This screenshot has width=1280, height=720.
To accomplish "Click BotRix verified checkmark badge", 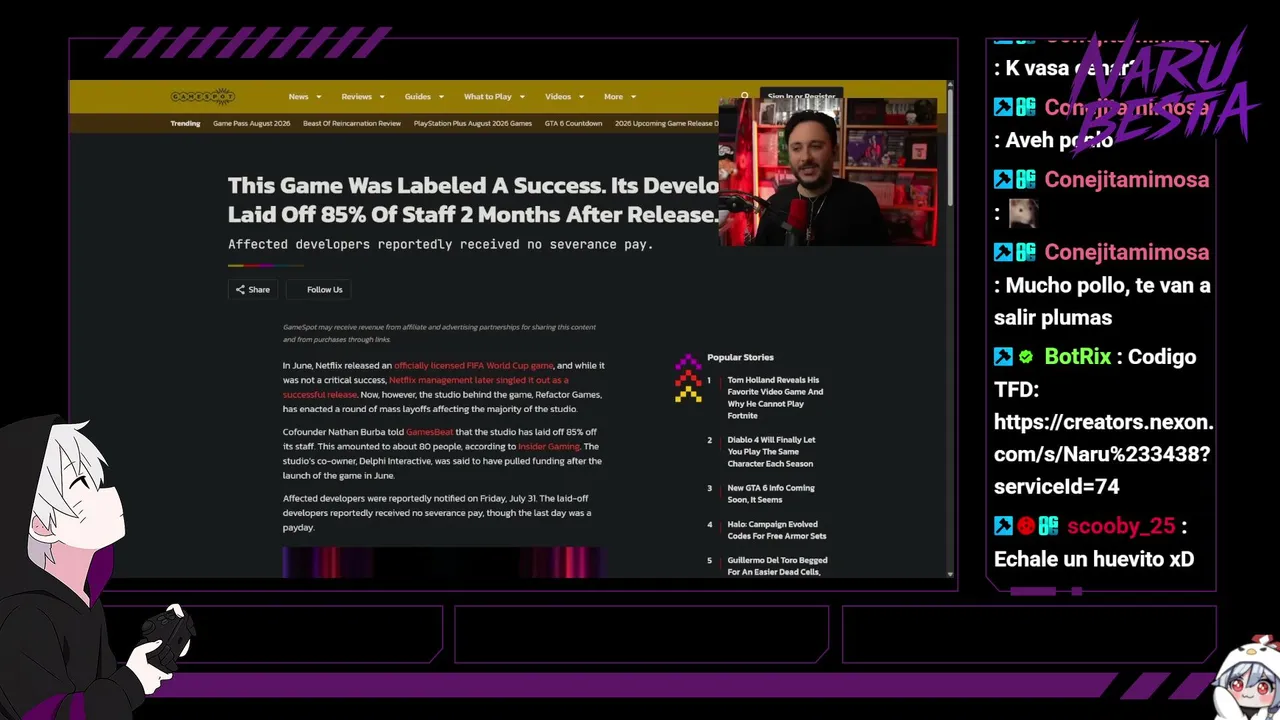I will (1026, 357).
